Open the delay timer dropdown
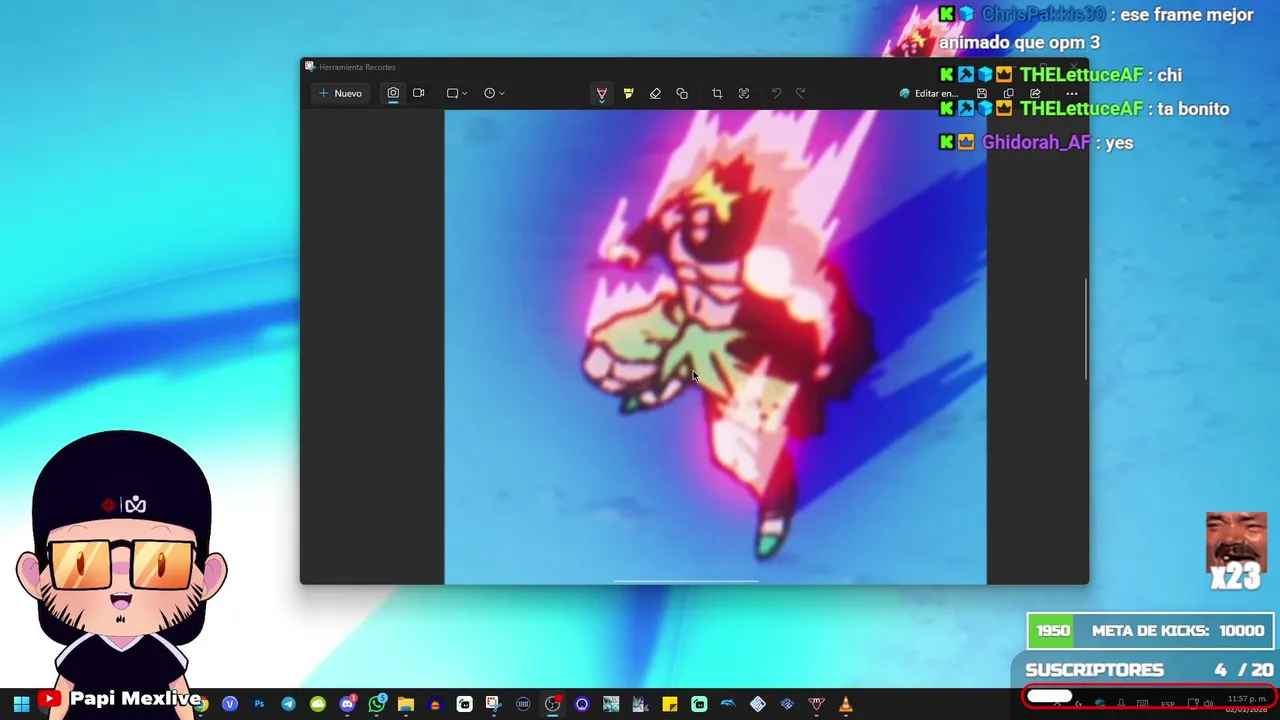 click(494, 93)
